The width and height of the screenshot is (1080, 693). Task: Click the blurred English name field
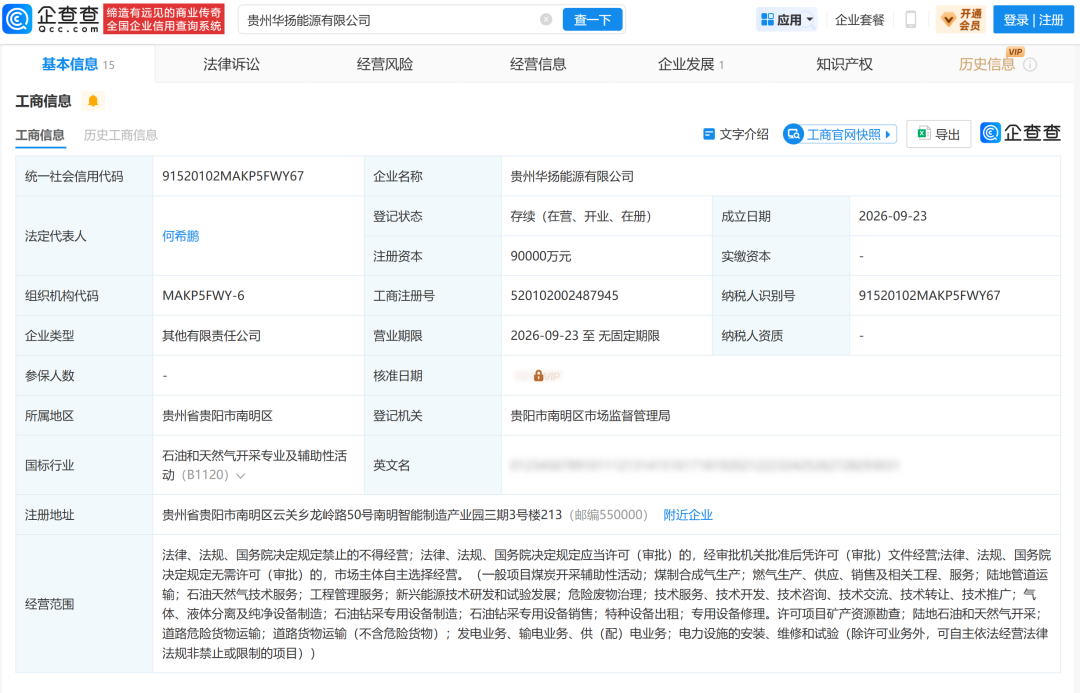point(703,465)
